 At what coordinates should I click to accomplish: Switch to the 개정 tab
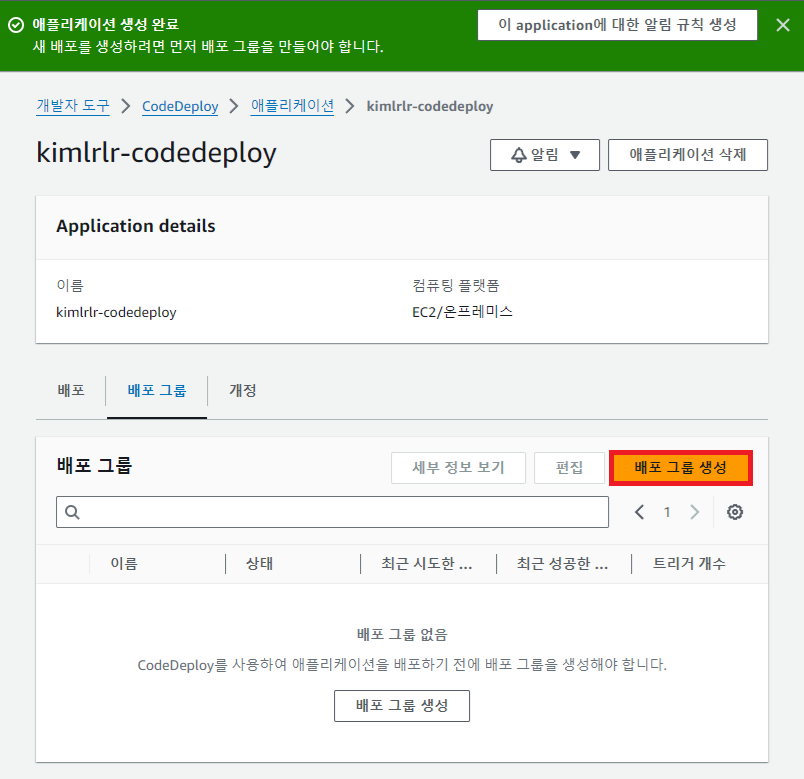click(242, 390)
